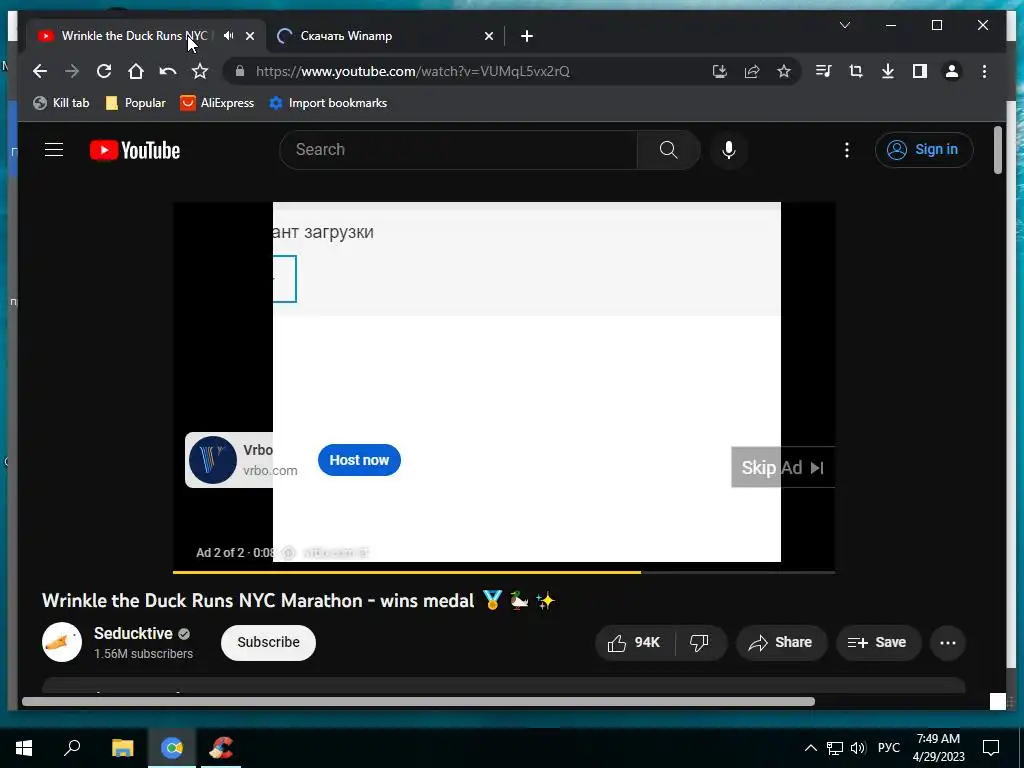Click the Share button below the video
1024x768 pixels.
(782, 643)
